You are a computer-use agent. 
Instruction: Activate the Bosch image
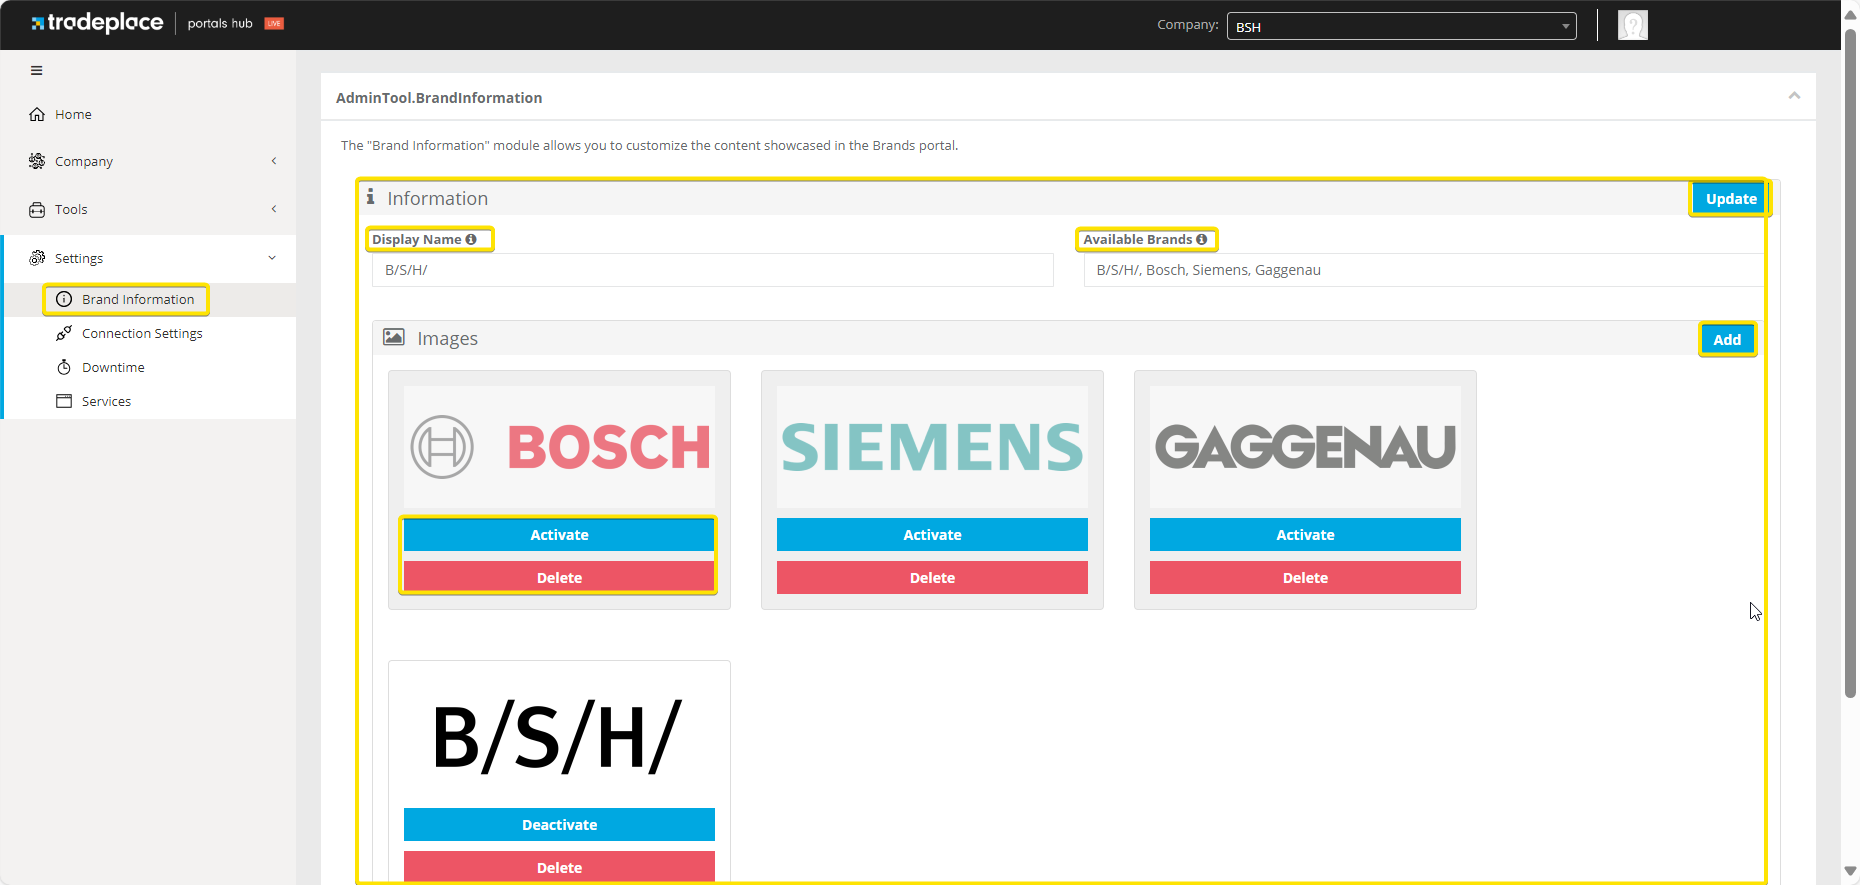[559, 535]
